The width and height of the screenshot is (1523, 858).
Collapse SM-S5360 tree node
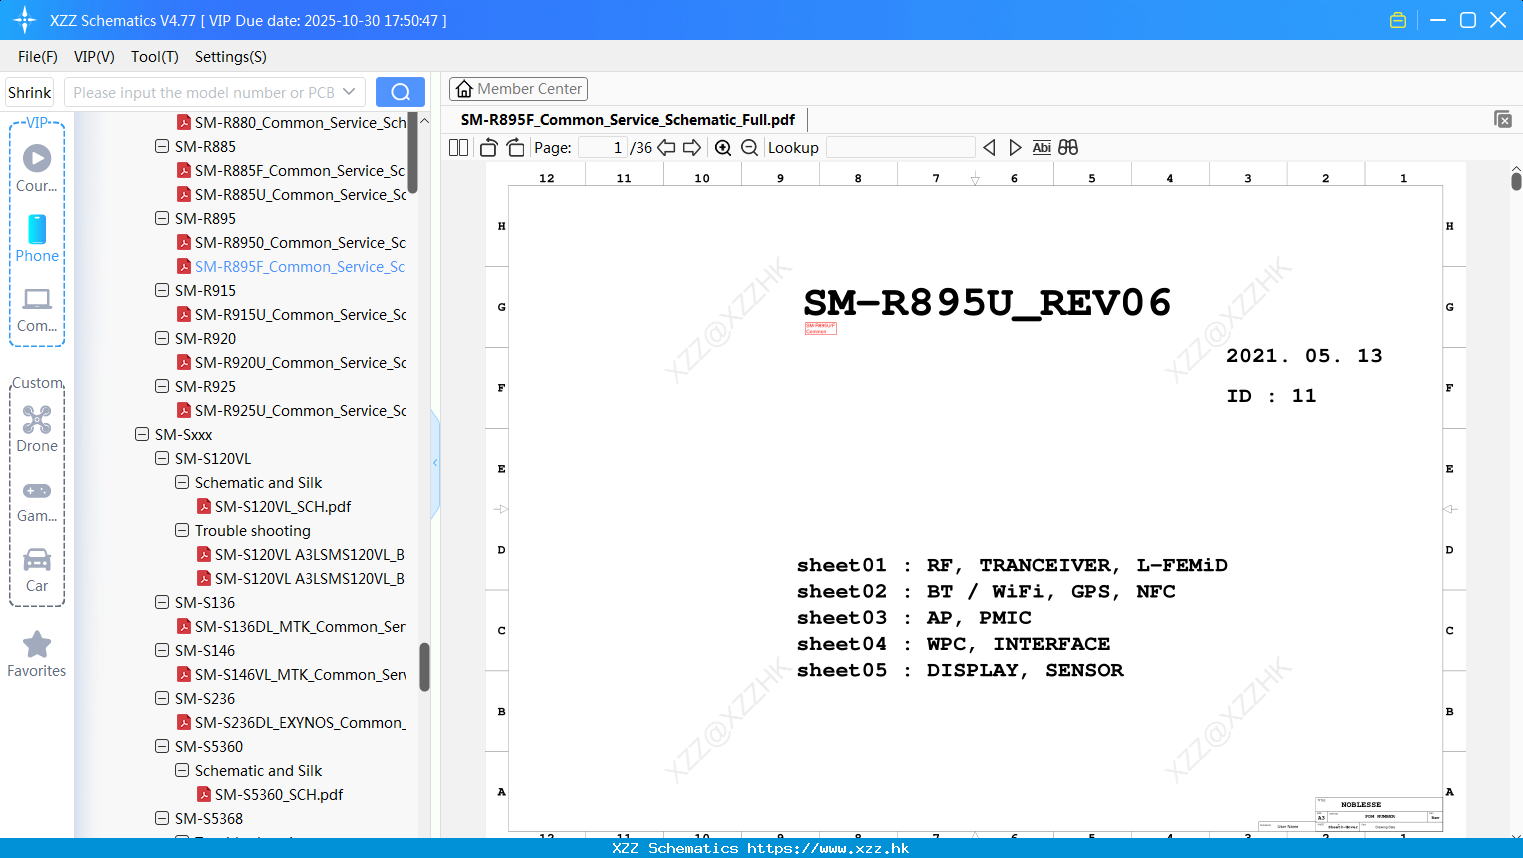pyautogui.click(x=162, y=746)
